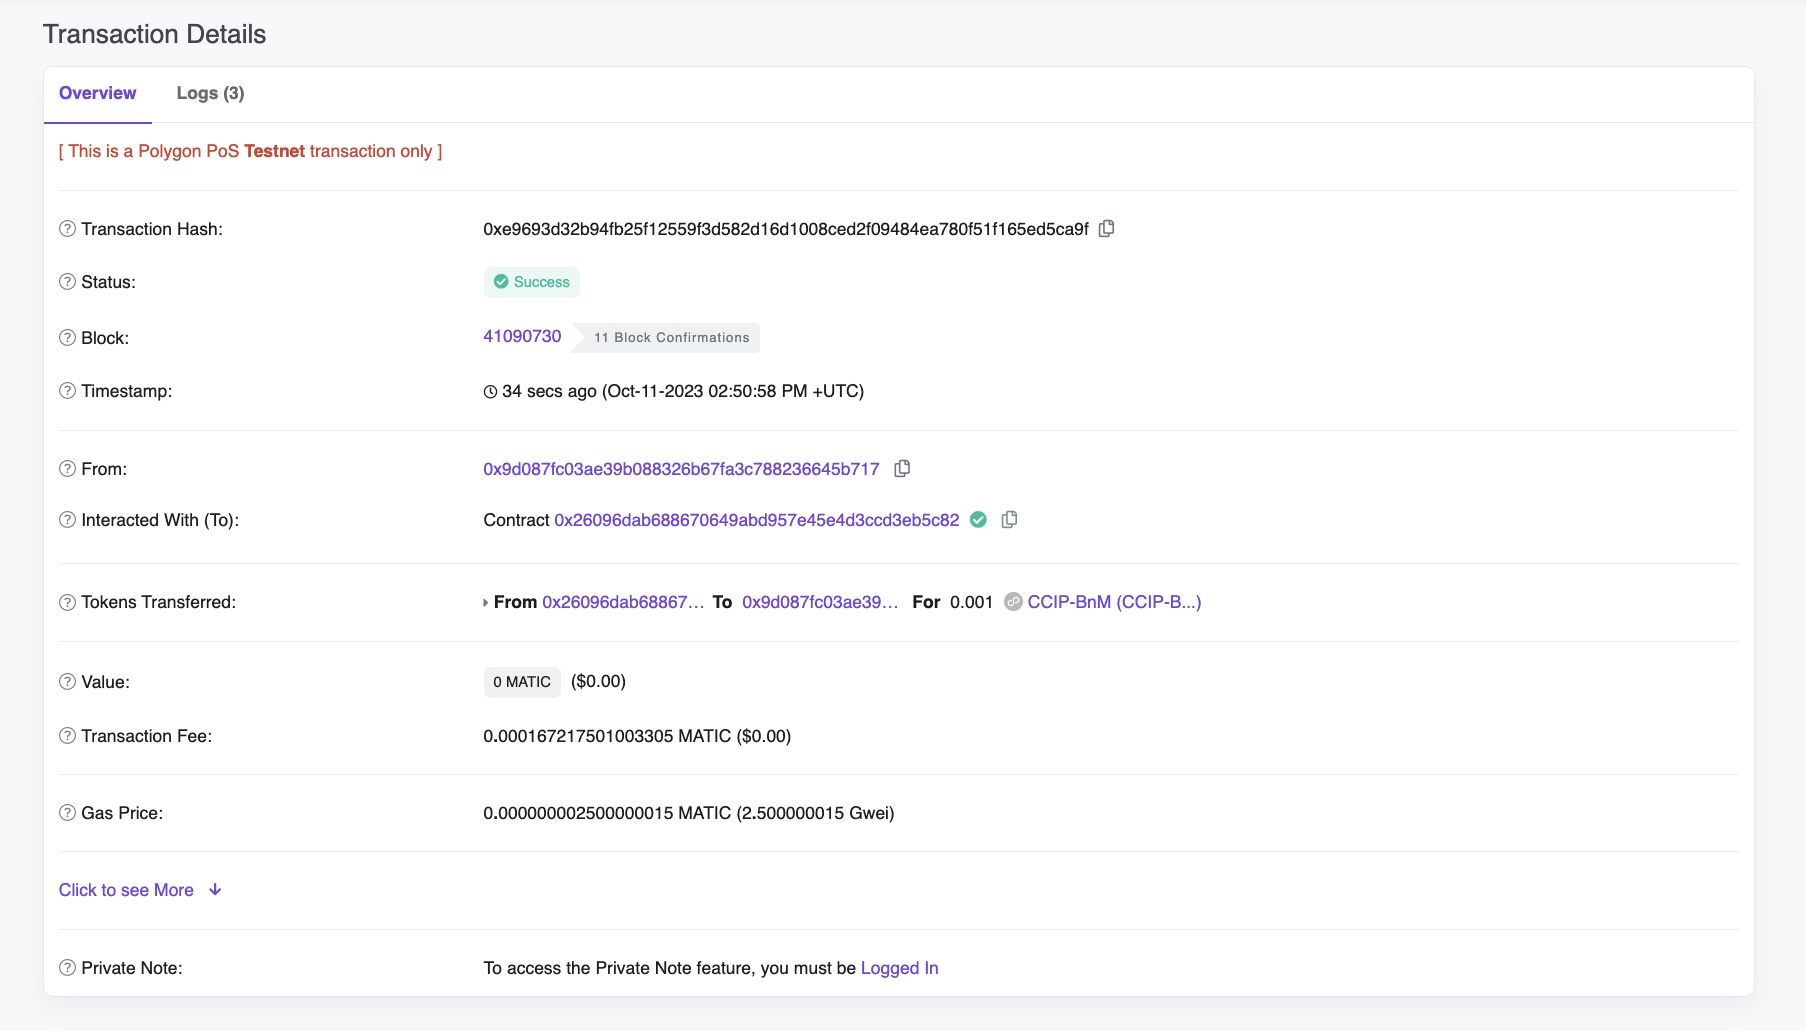Click help icon beside Tokens Transferred label
The width and height of the screenshot is (1806, 1031).
coord(67,602)
